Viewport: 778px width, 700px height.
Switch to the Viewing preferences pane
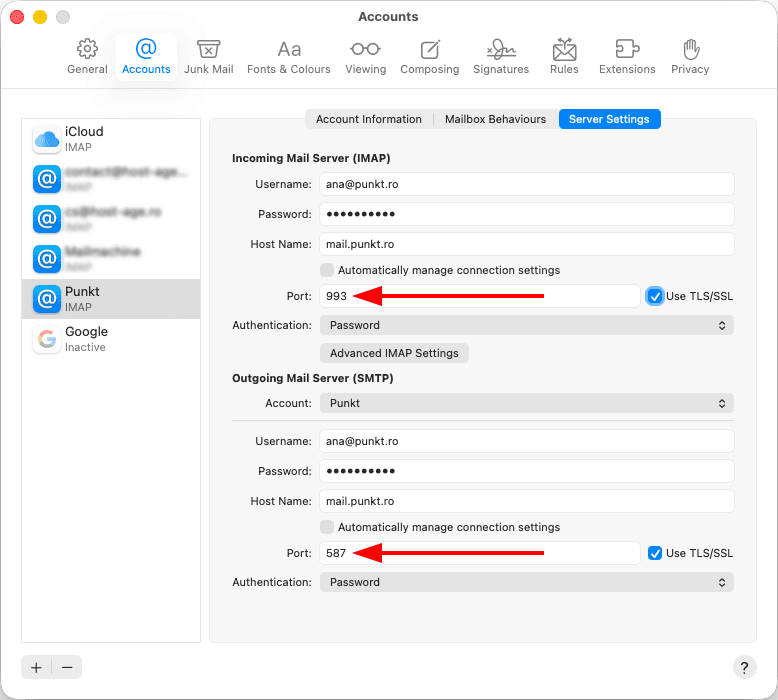point(365,57)
